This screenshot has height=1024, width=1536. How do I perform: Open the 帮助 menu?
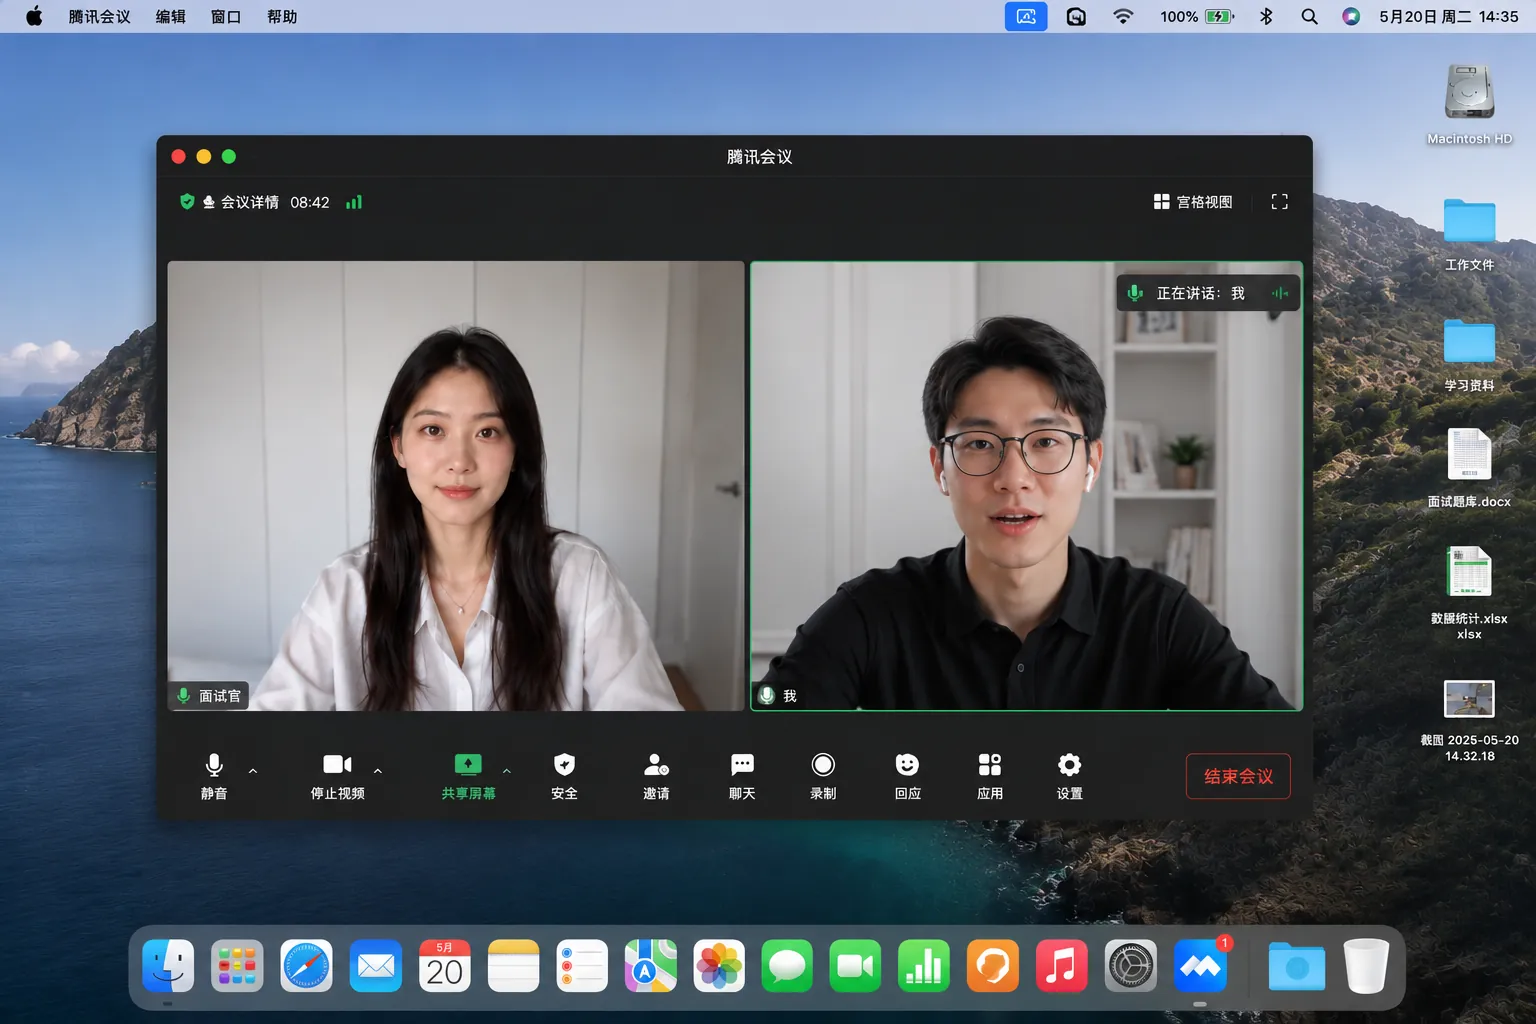coord(282,16)
